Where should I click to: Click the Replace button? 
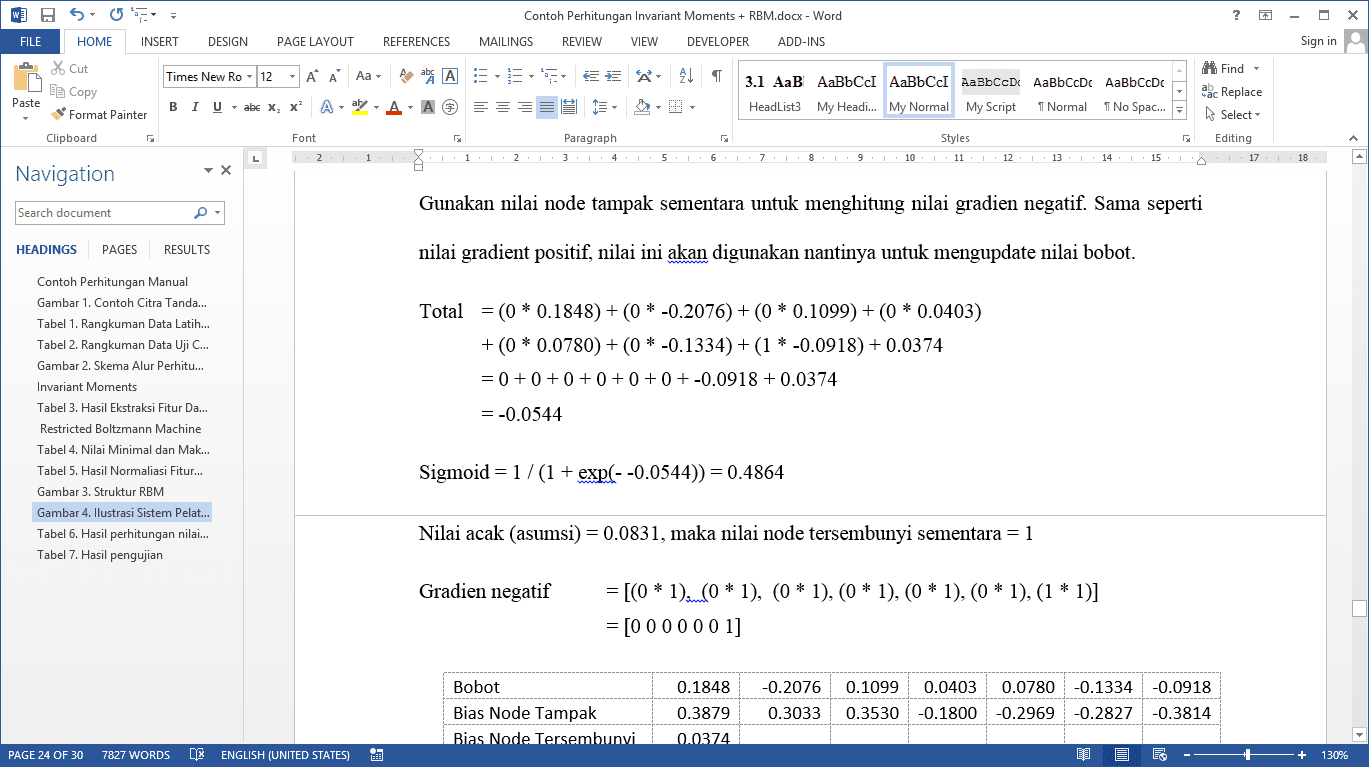click(x=1233, y=91)
